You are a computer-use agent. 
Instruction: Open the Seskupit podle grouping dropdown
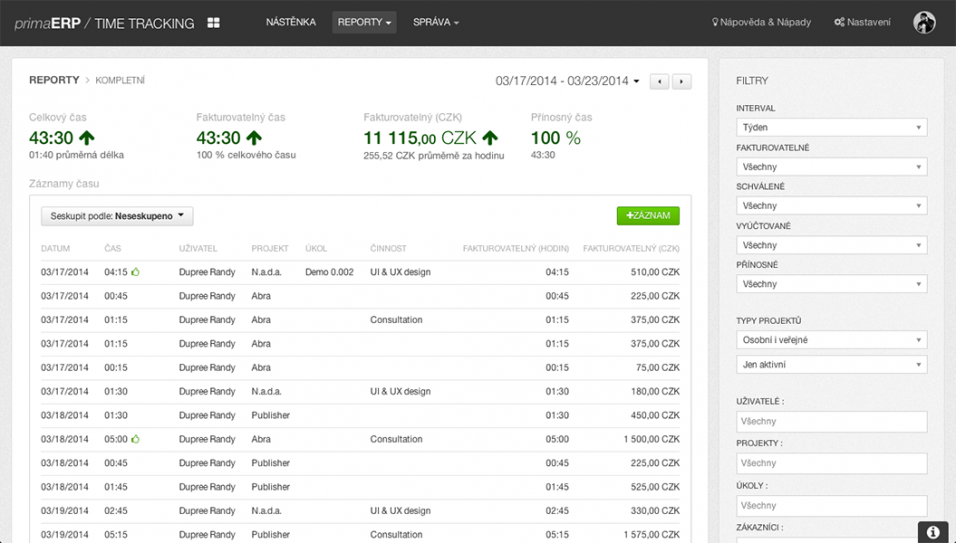[117, 215]
